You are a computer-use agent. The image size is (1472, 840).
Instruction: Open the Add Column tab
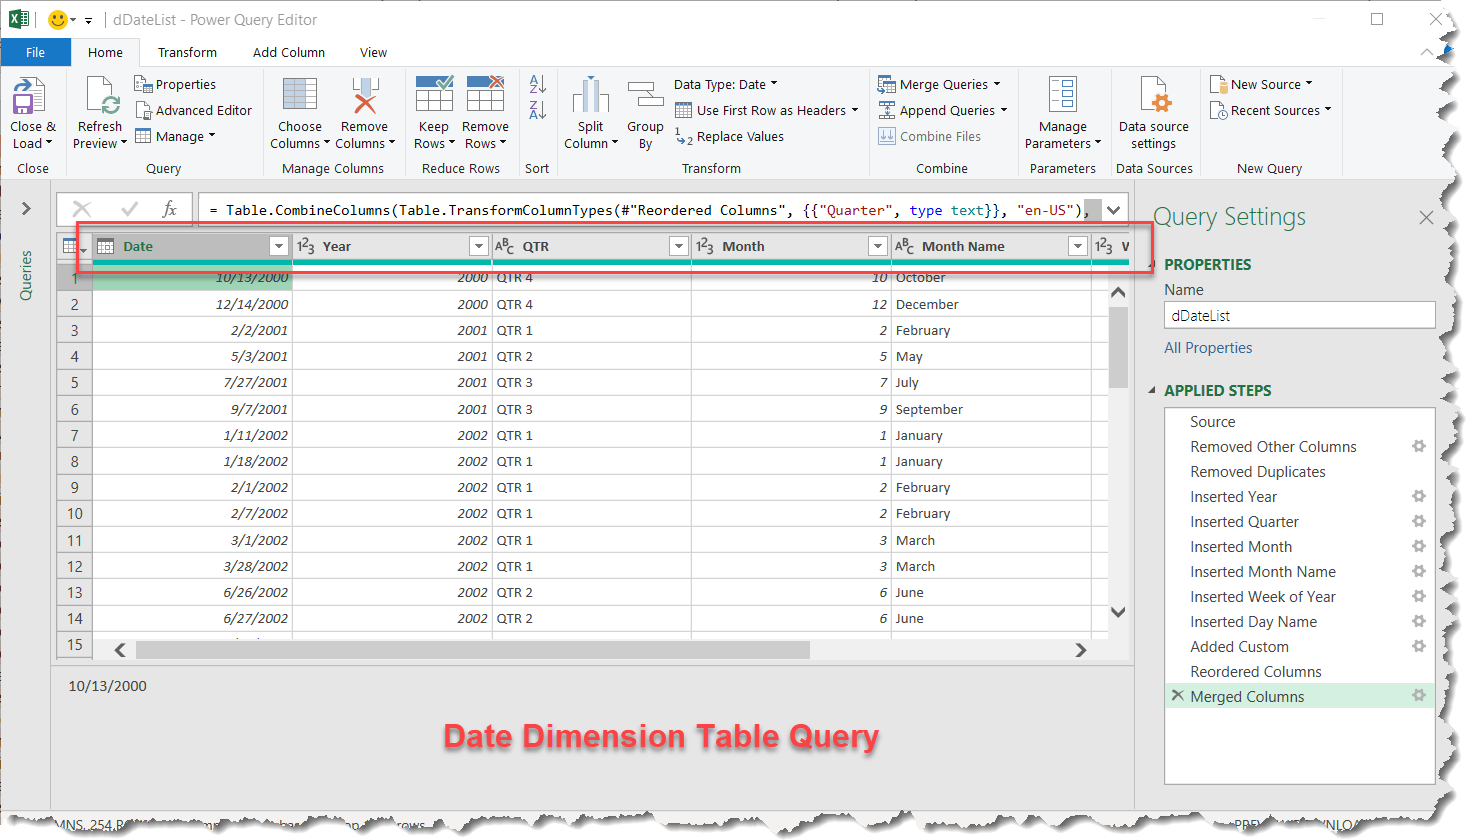click(289, 52)
